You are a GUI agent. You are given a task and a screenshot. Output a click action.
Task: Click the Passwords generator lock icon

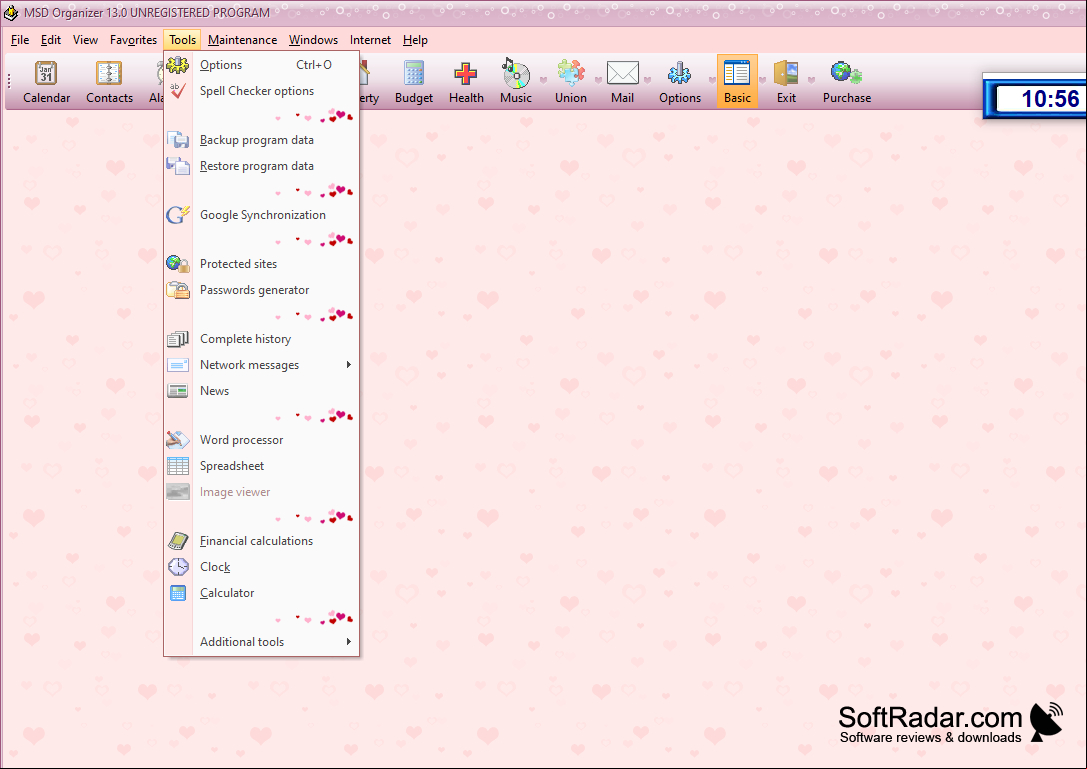pos(178,291)
